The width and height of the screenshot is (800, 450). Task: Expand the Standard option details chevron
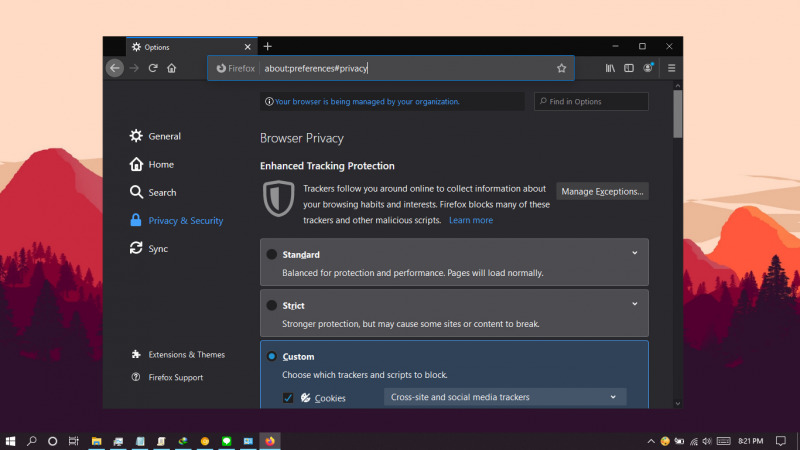coord(635,253)
